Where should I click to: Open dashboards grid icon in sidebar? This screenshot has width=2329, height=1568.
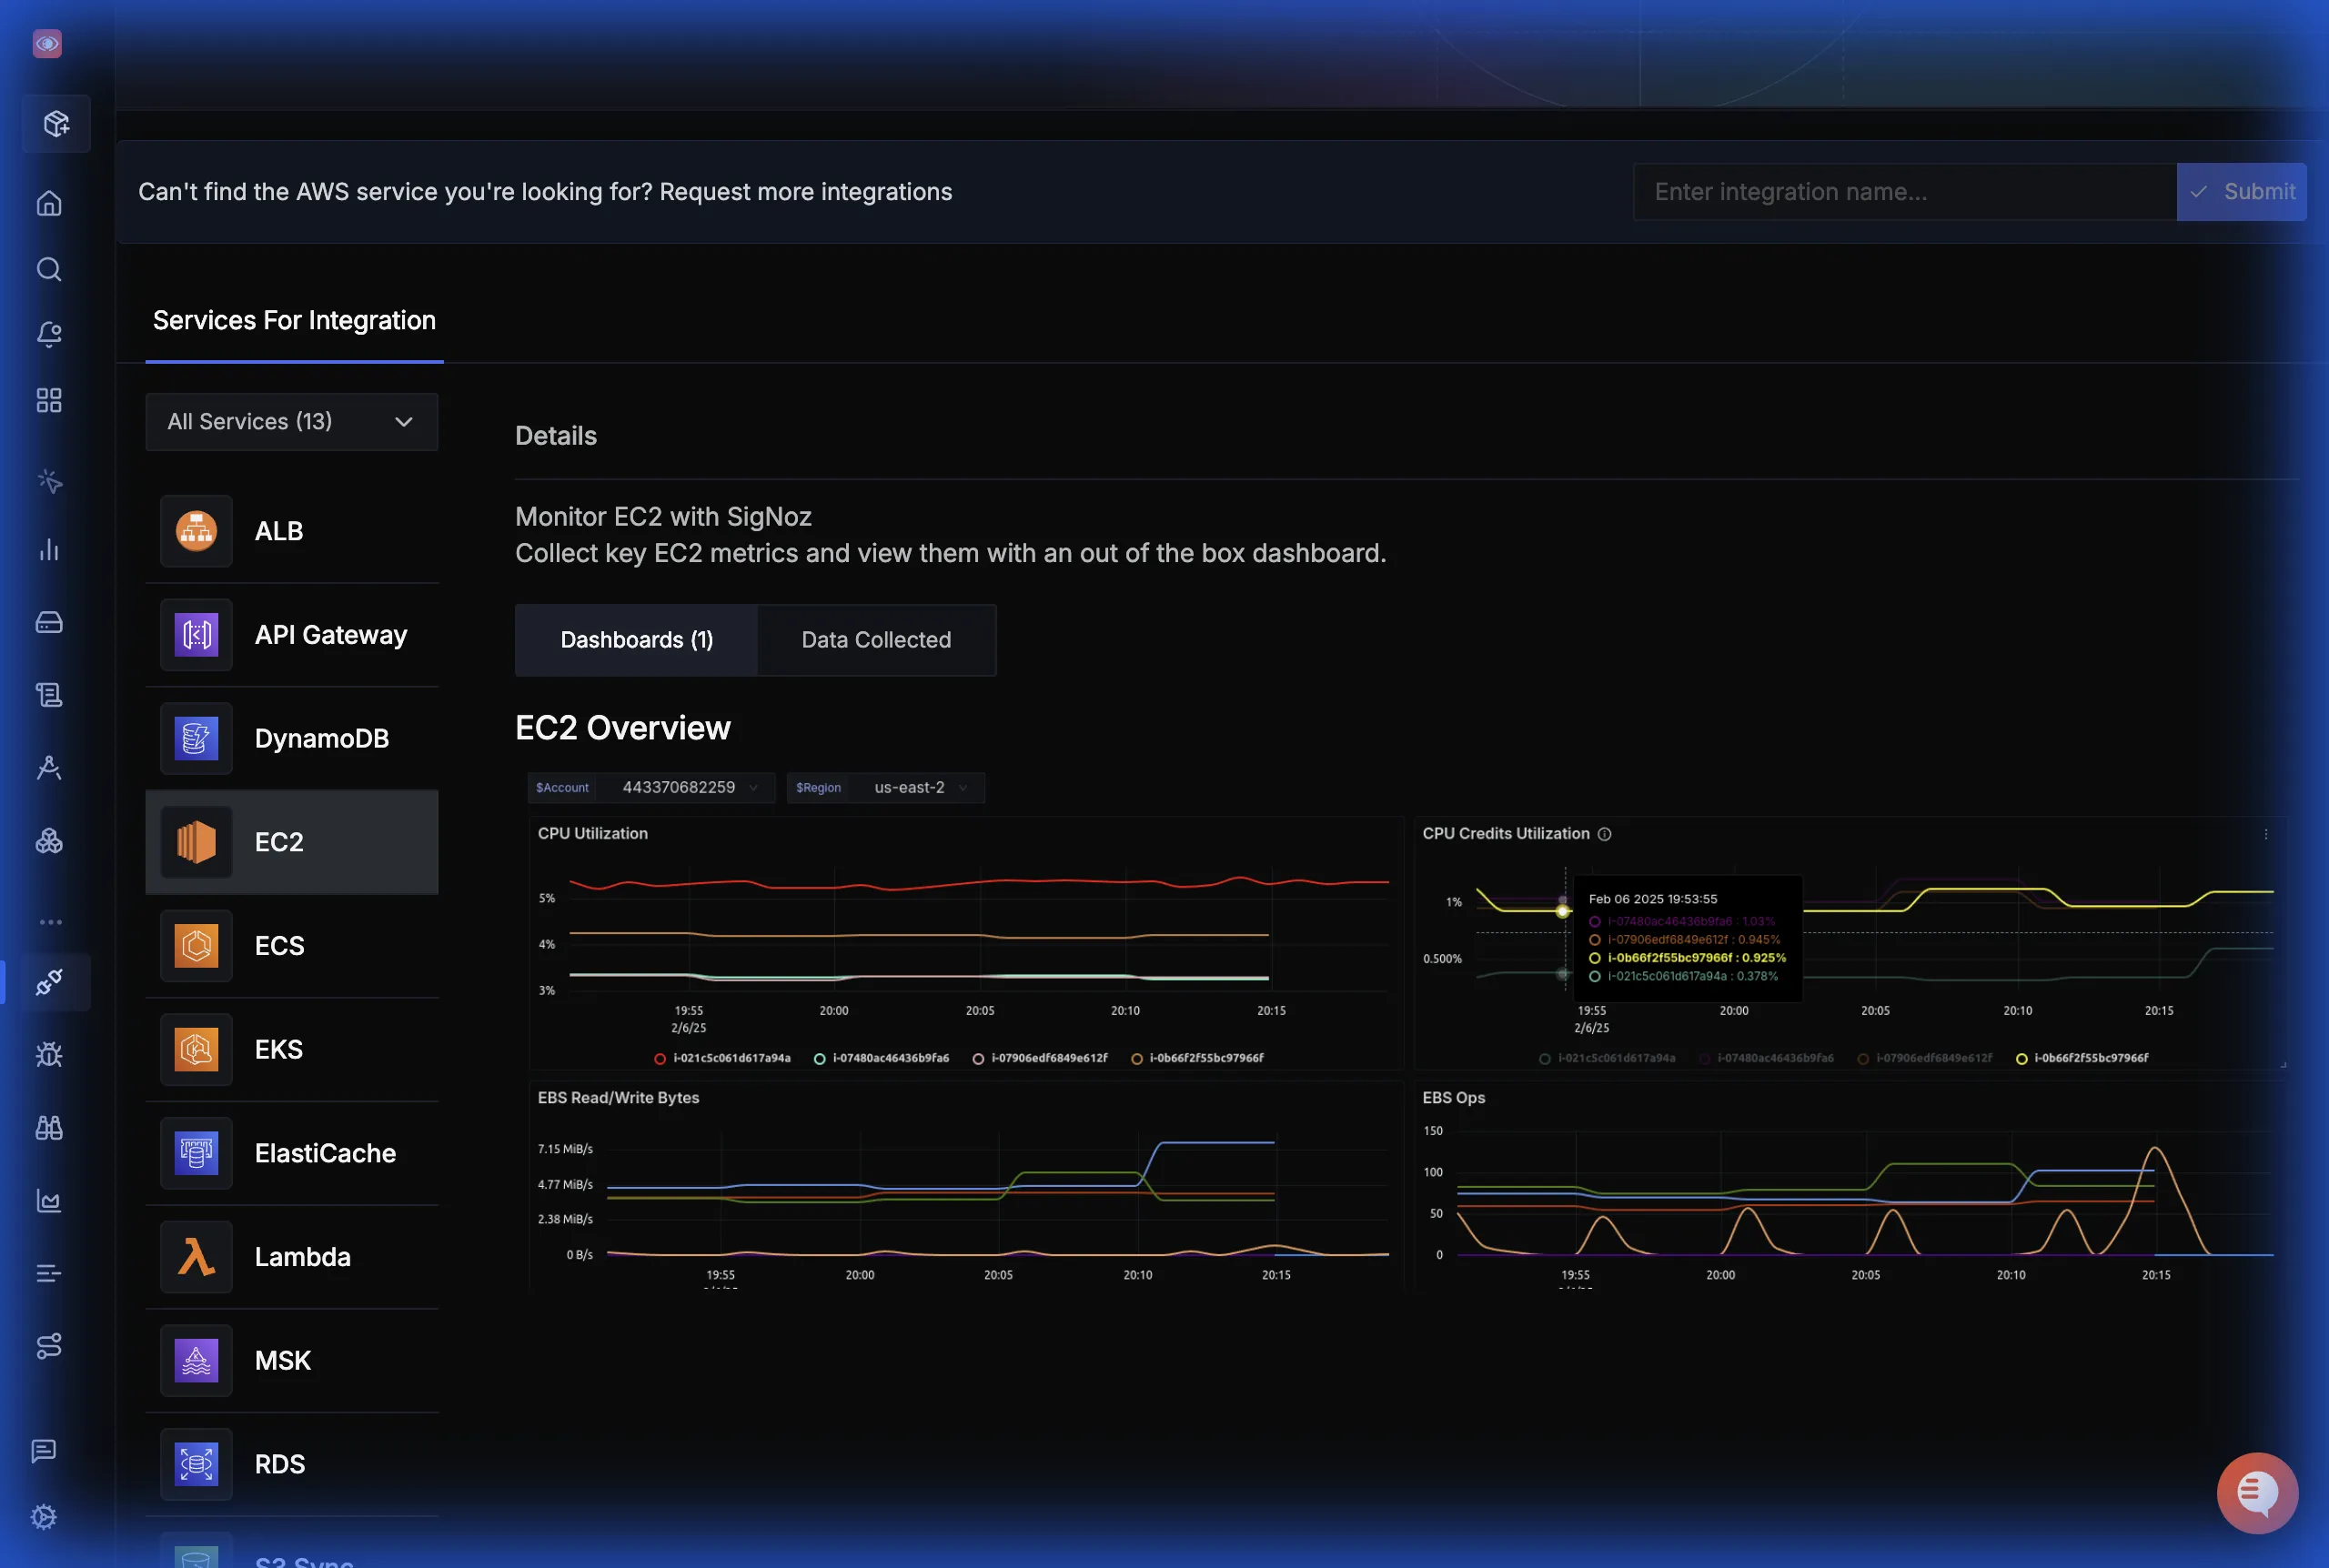pos(49,400)
